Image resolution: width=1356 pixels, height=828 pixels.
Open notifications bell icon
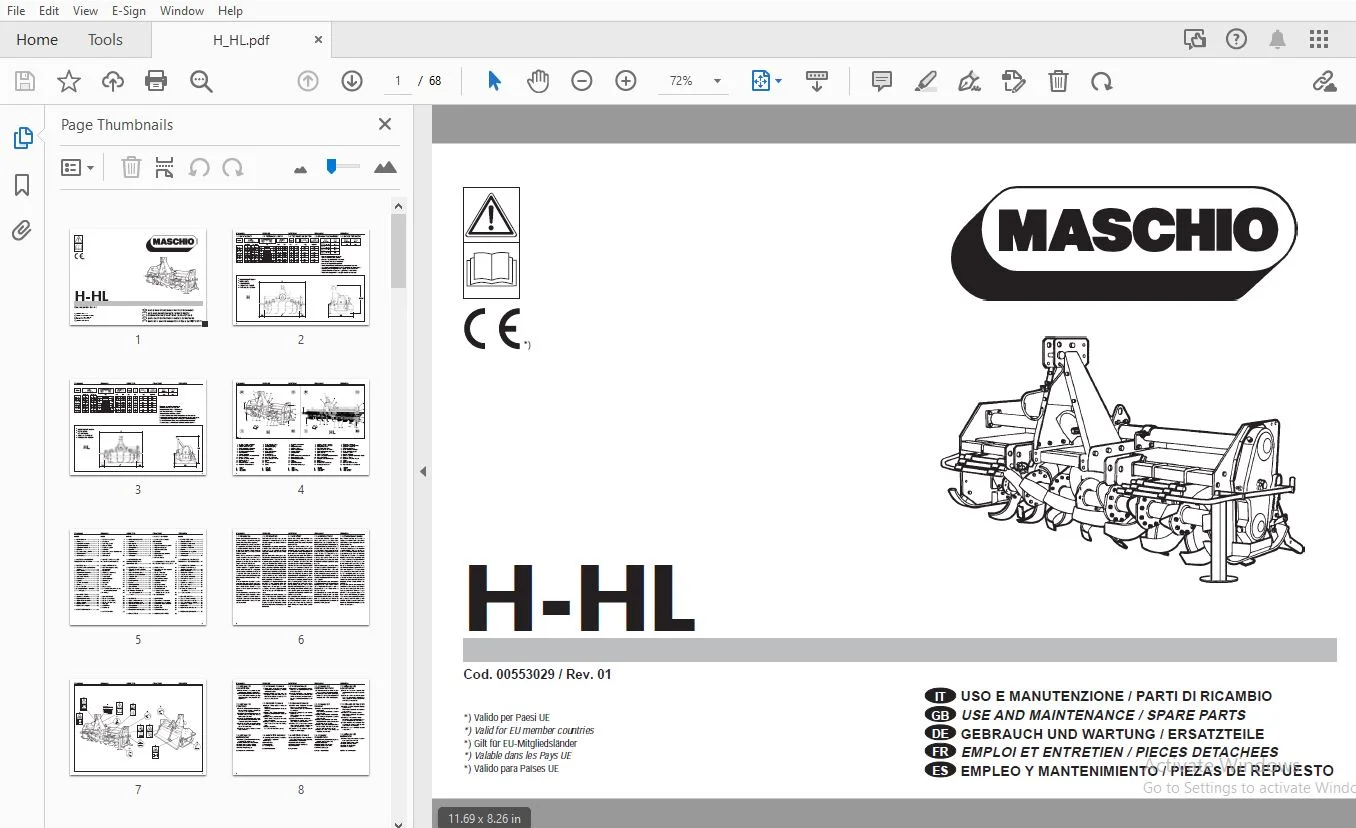[1278, 40]
